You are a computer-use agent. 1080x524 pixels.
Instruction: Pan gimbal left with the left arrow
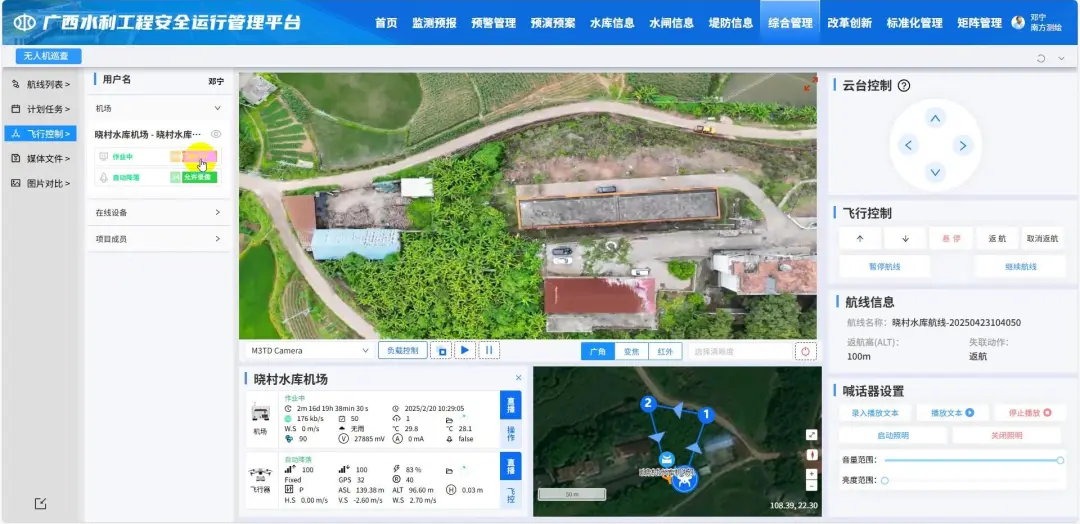tap(908, 146)
